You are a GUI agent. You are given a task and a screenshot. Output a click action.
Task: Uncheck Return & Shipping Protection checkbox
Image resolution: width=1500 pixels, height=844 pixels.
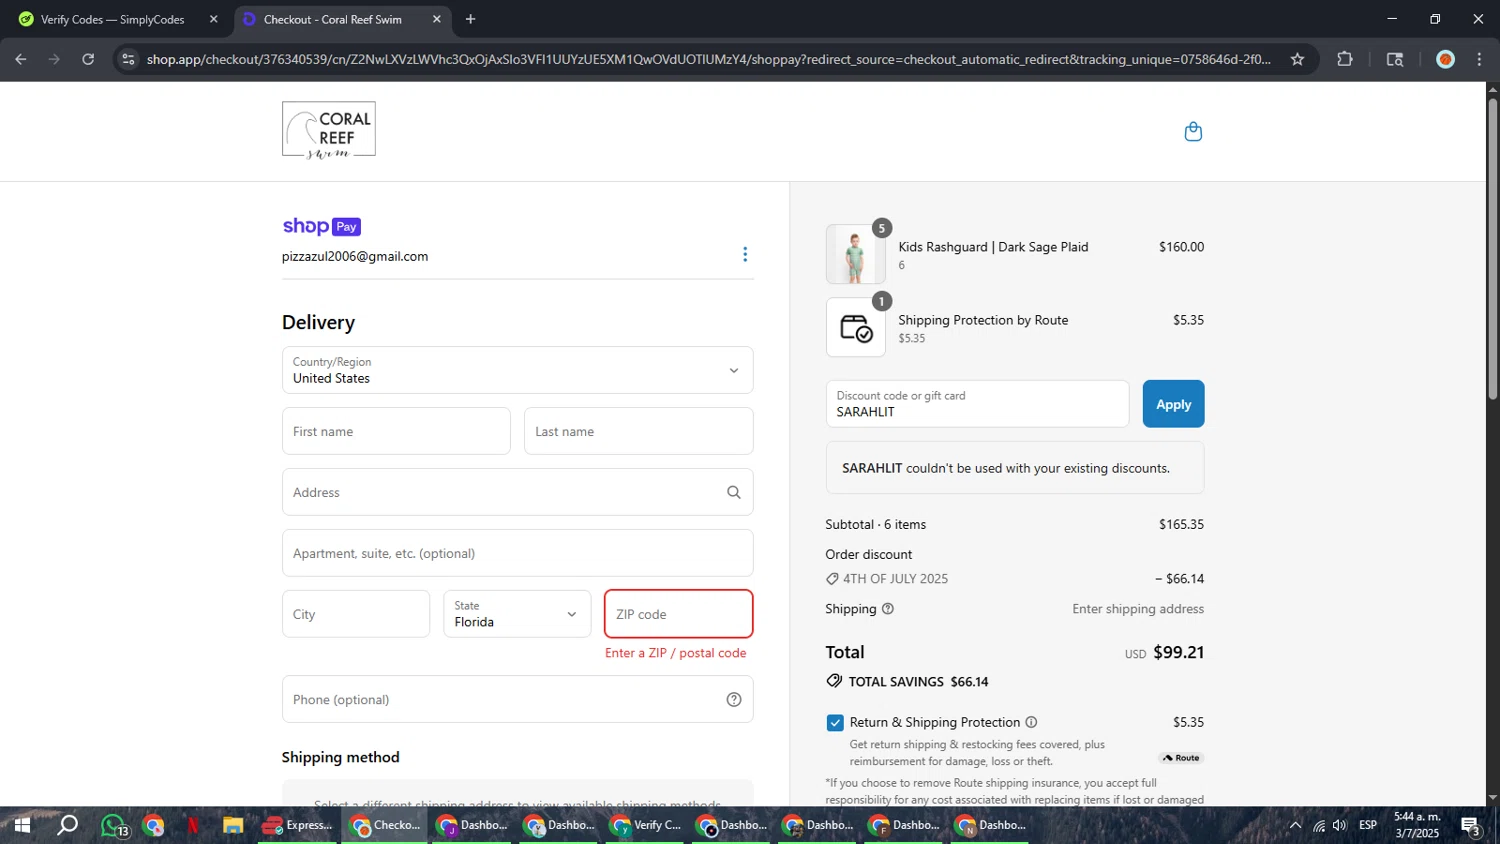(835, 723)
